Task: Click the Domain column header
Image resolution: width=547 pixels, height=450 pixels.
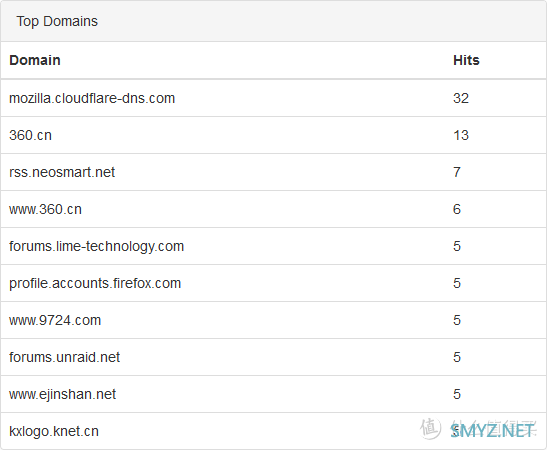Action: click(35, 60)
